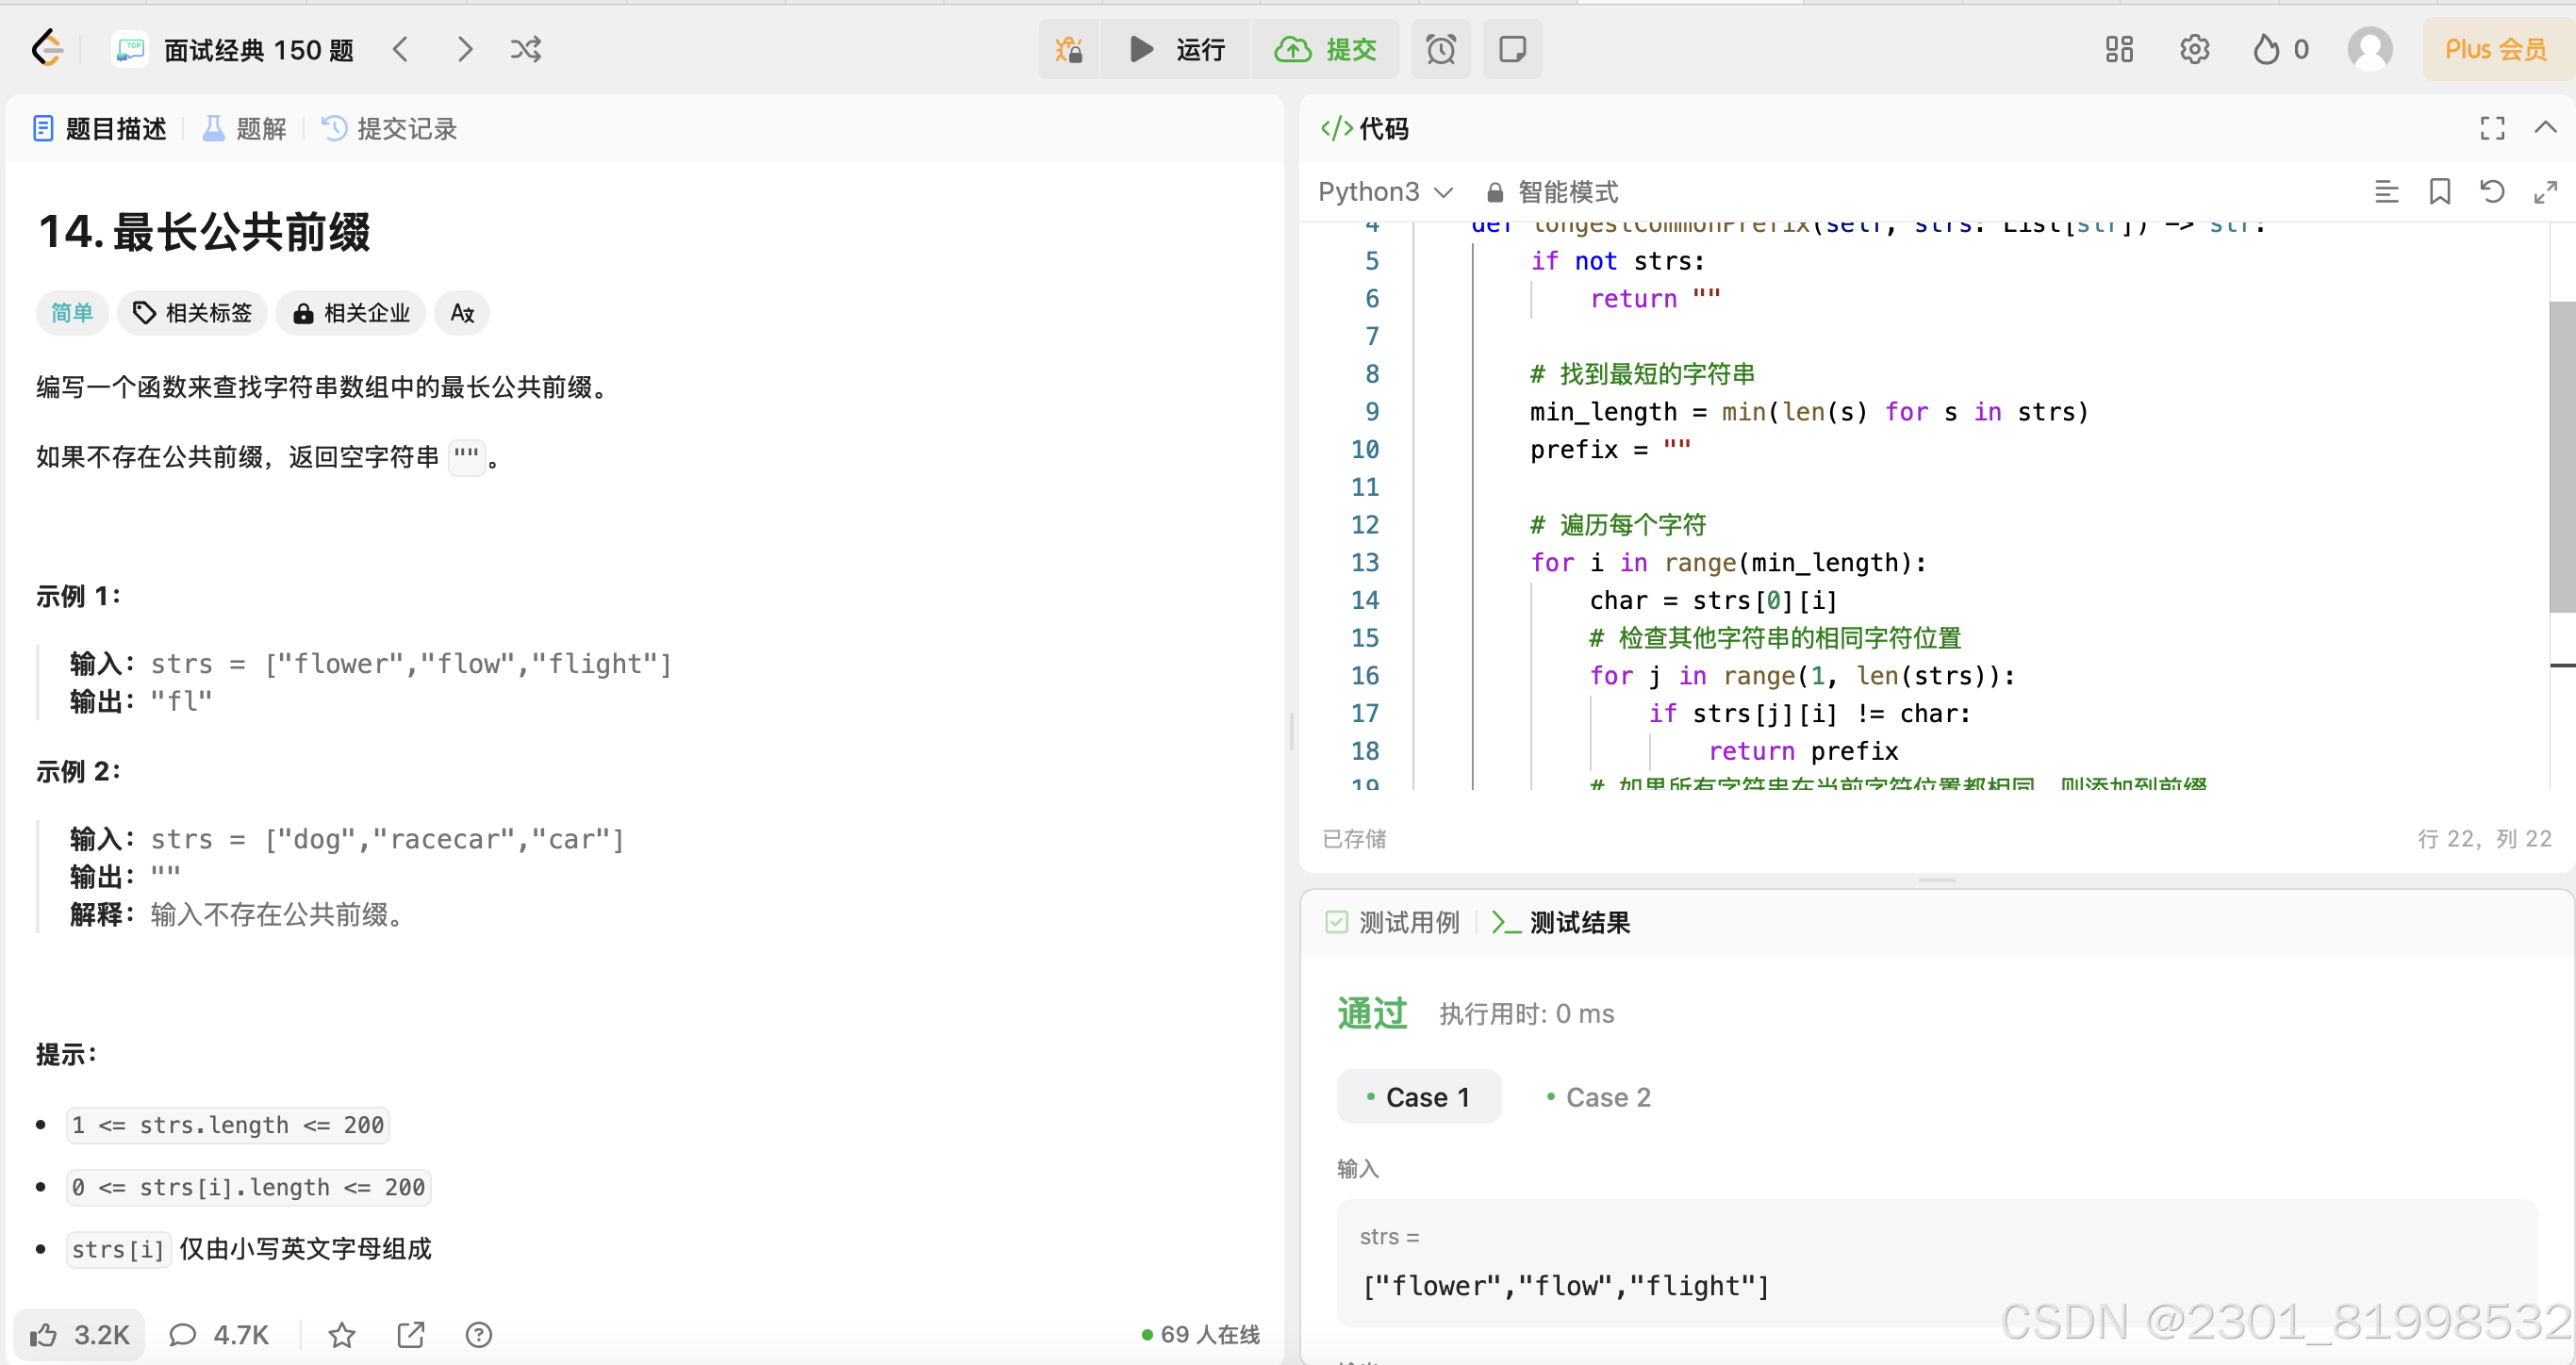Pick a random problem with shuffle icon
Viewport: 2576px width, 1365px height.
[526, 49]
